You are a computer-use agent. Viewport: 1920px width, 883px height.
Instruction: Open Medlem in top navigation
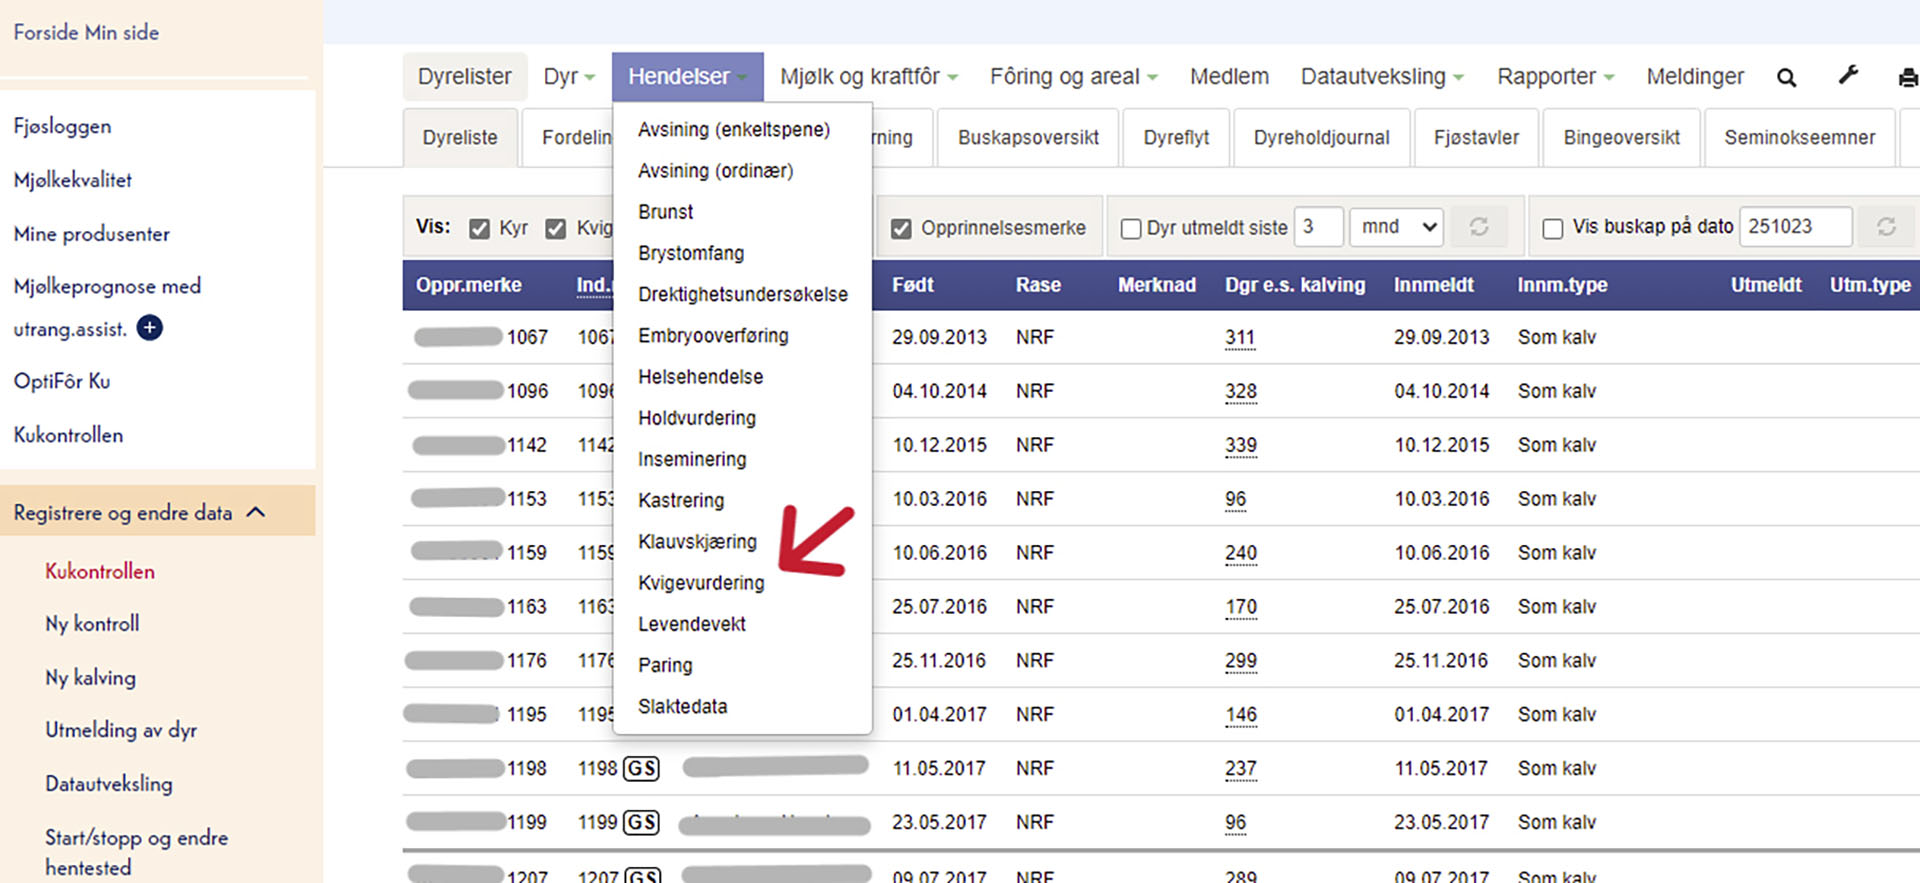[x=1229, y=77]
